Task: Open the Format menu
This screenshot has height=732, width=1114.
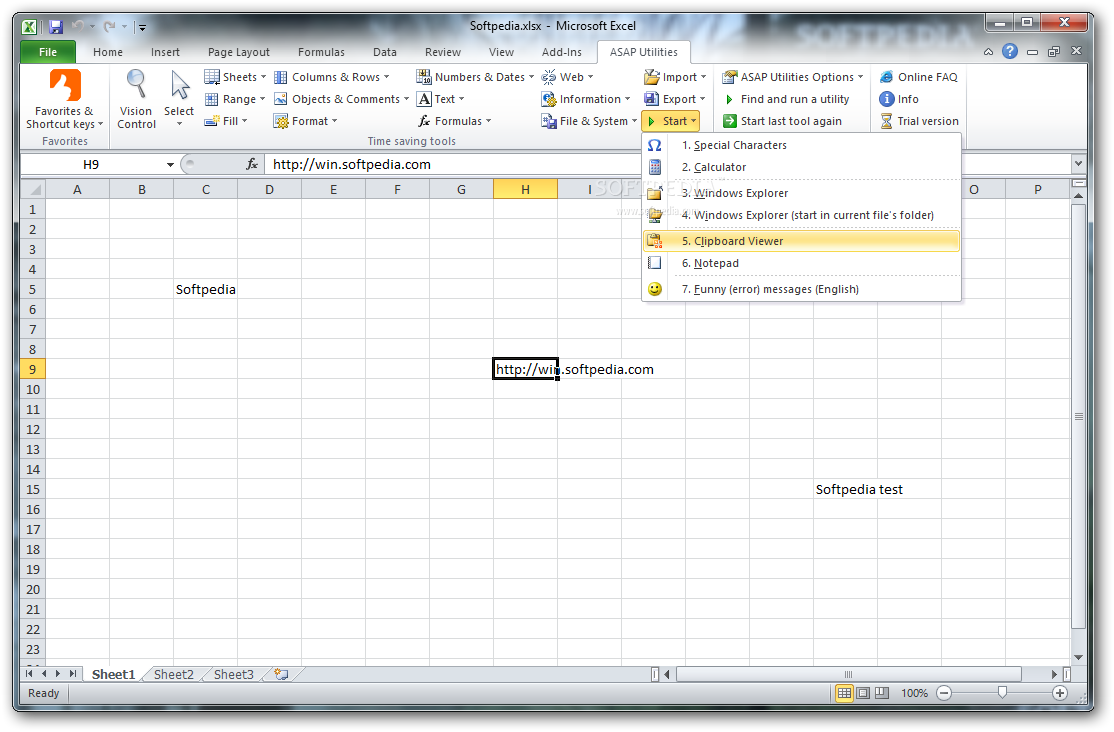Action: point(305,121)
